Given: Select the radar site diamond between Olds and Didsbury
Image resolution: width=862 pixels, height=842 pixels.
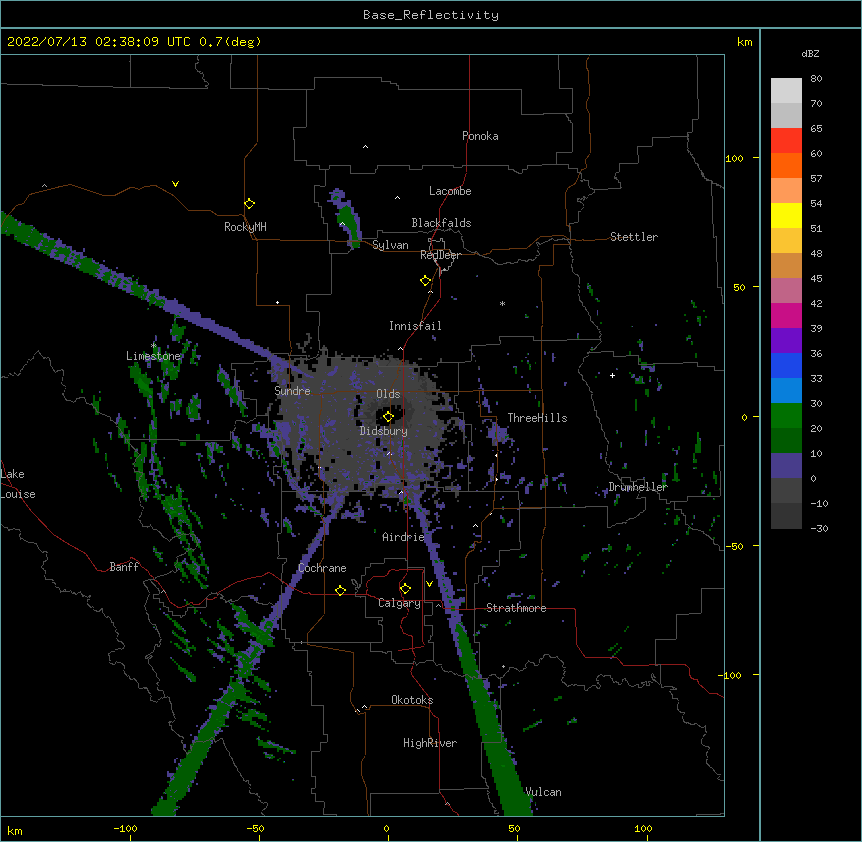Looking at the screenshot, I should 388,417.
